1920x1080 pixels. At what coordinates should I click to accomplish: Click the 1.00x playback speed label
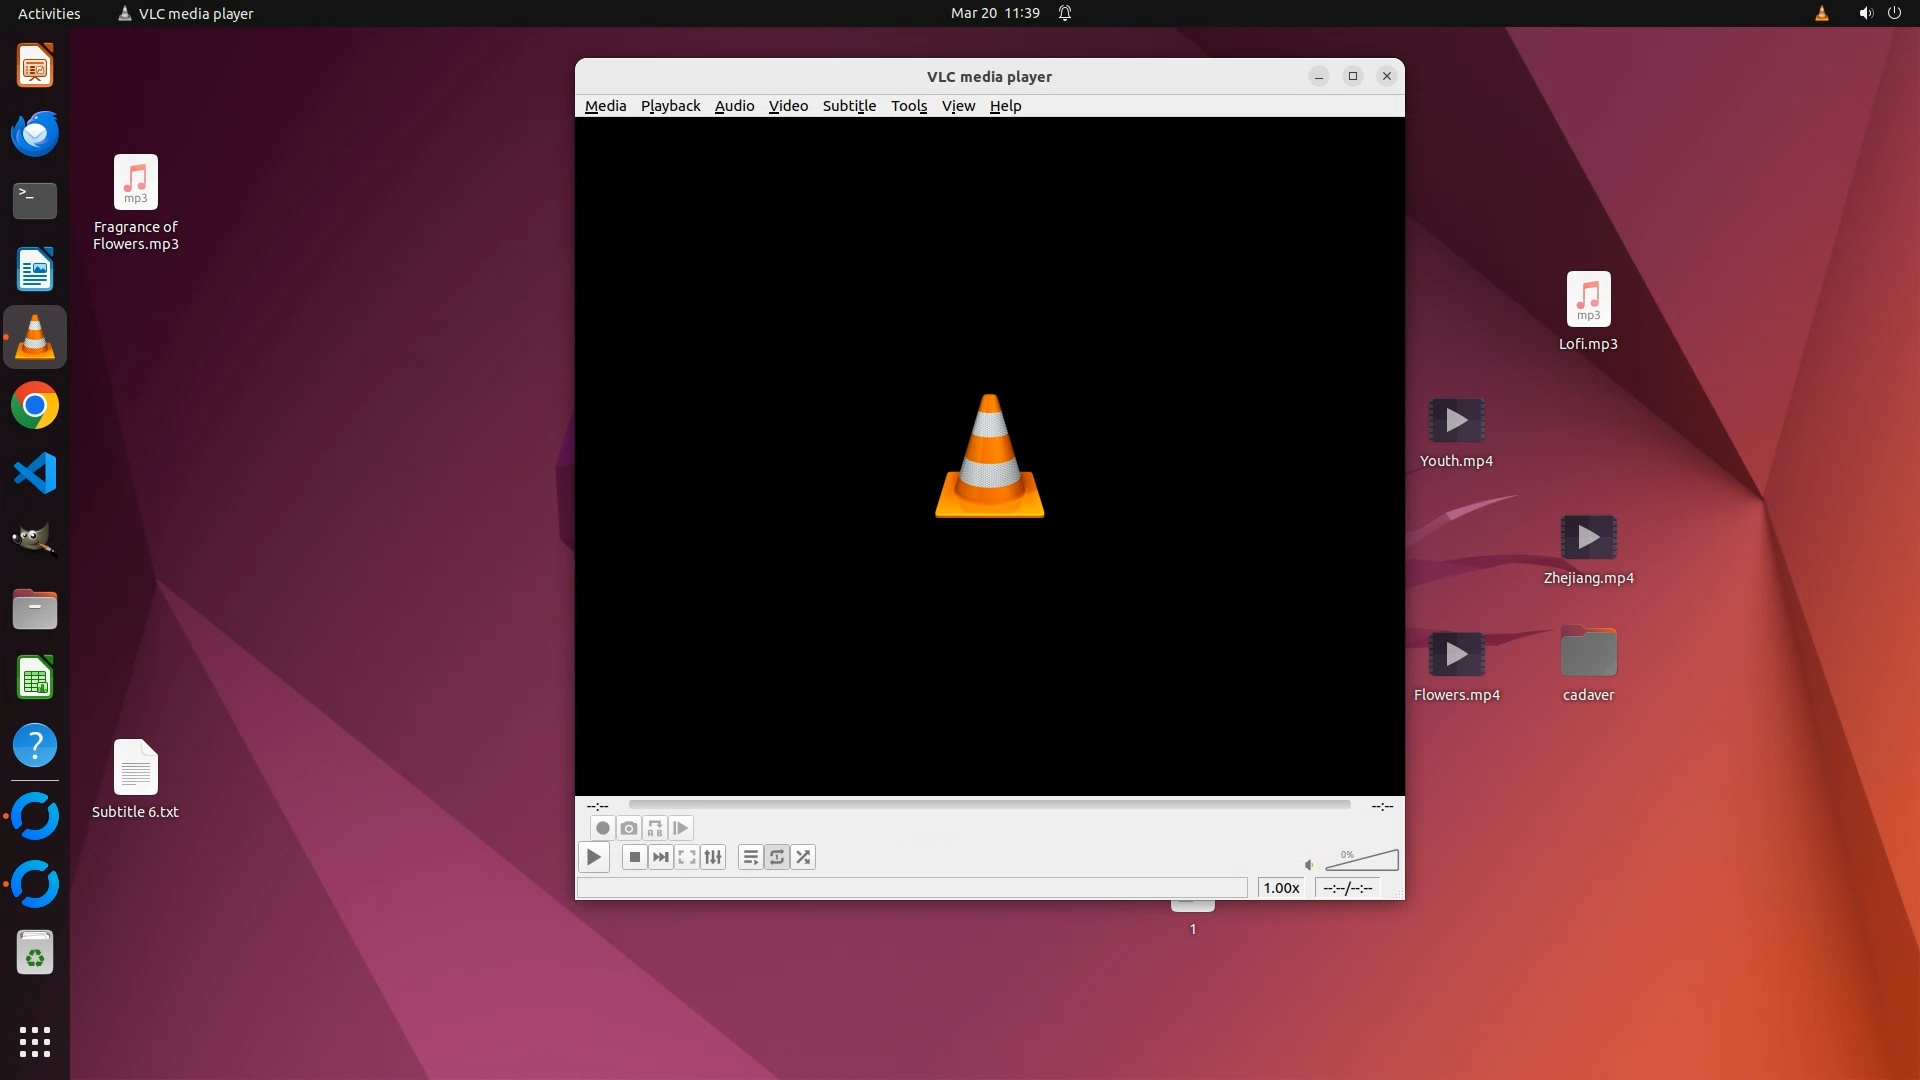tap(1281, 888)
